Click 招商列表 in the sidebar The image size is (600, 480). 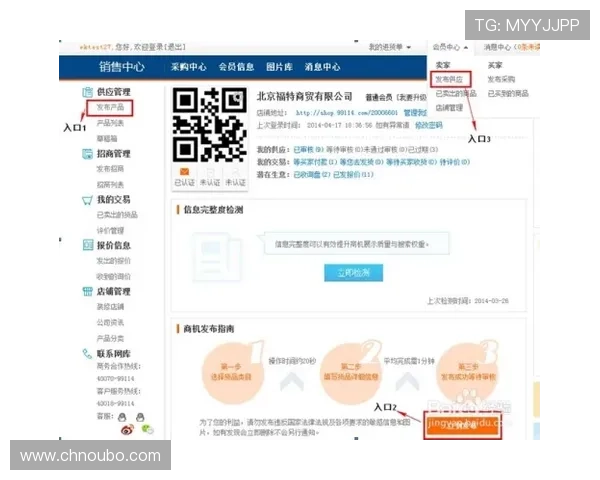click(110, 184)
